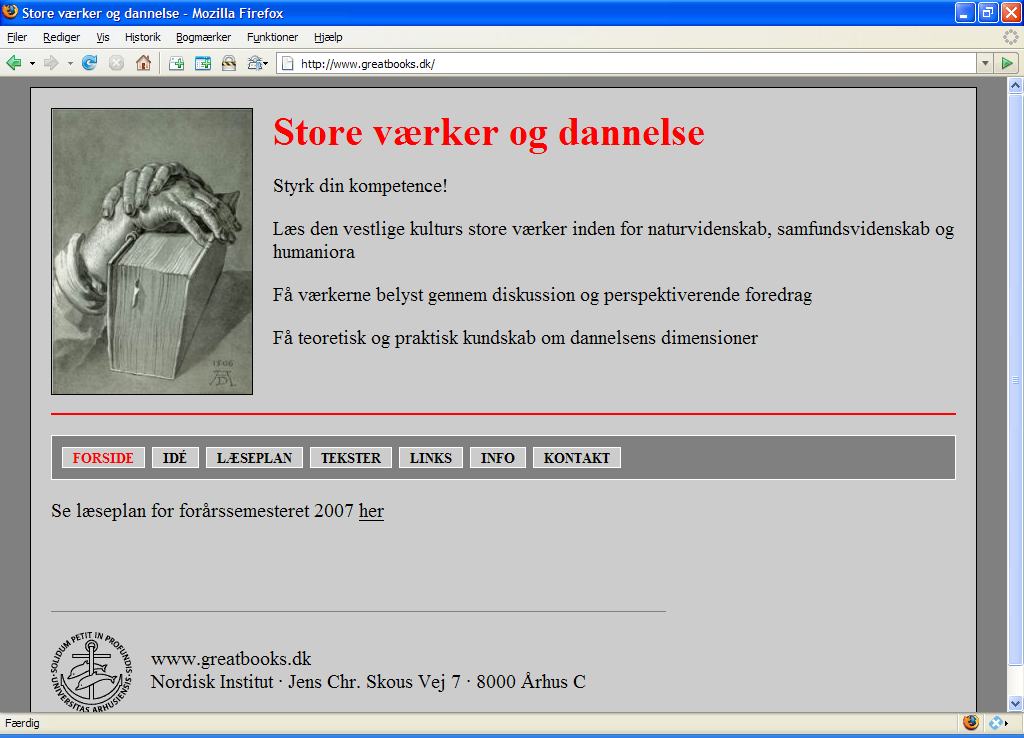
Task: Click the page icon in the address bar
Action: (288, 63)
